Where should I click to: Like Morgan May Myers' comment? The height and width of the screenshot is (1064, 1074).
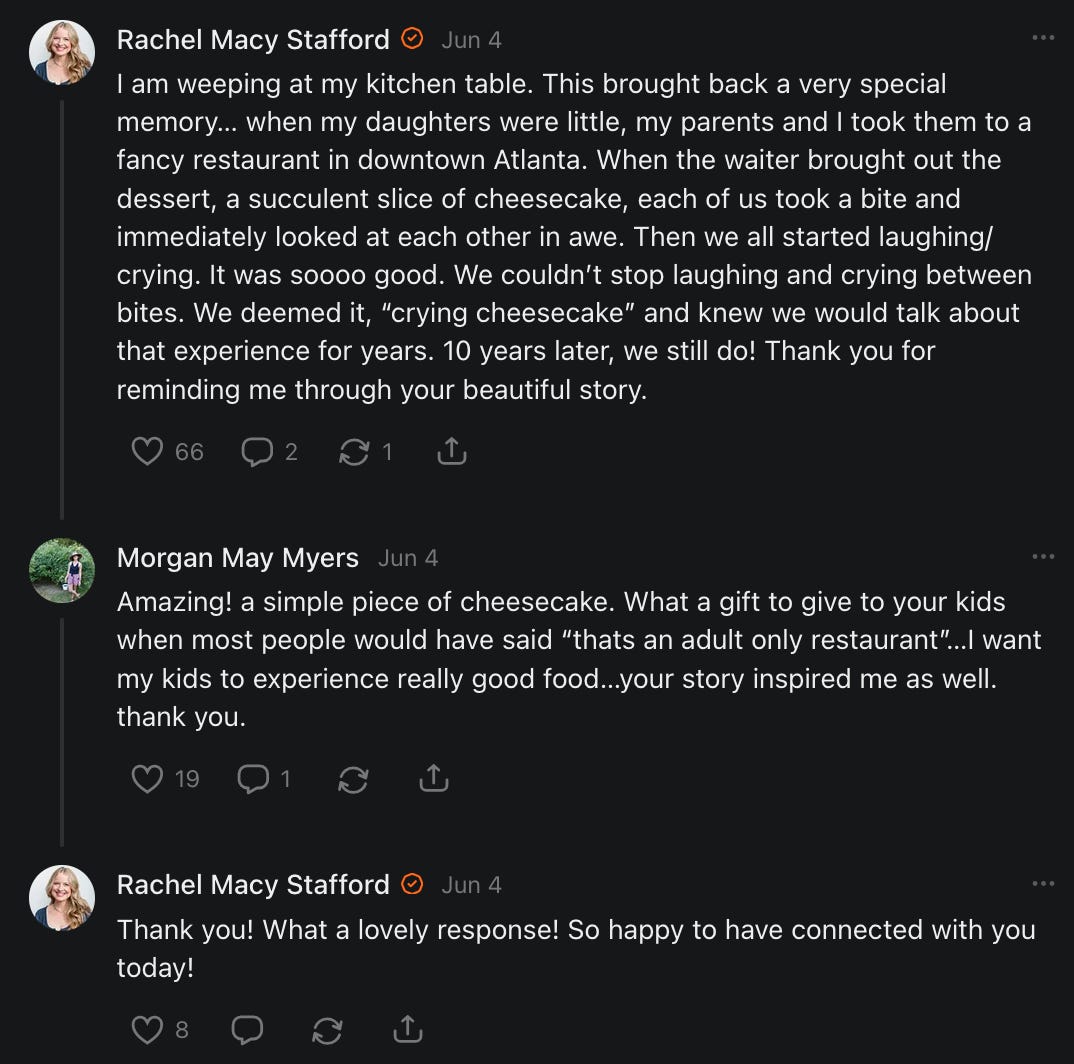pyautogui.click(x=148, y=778)
